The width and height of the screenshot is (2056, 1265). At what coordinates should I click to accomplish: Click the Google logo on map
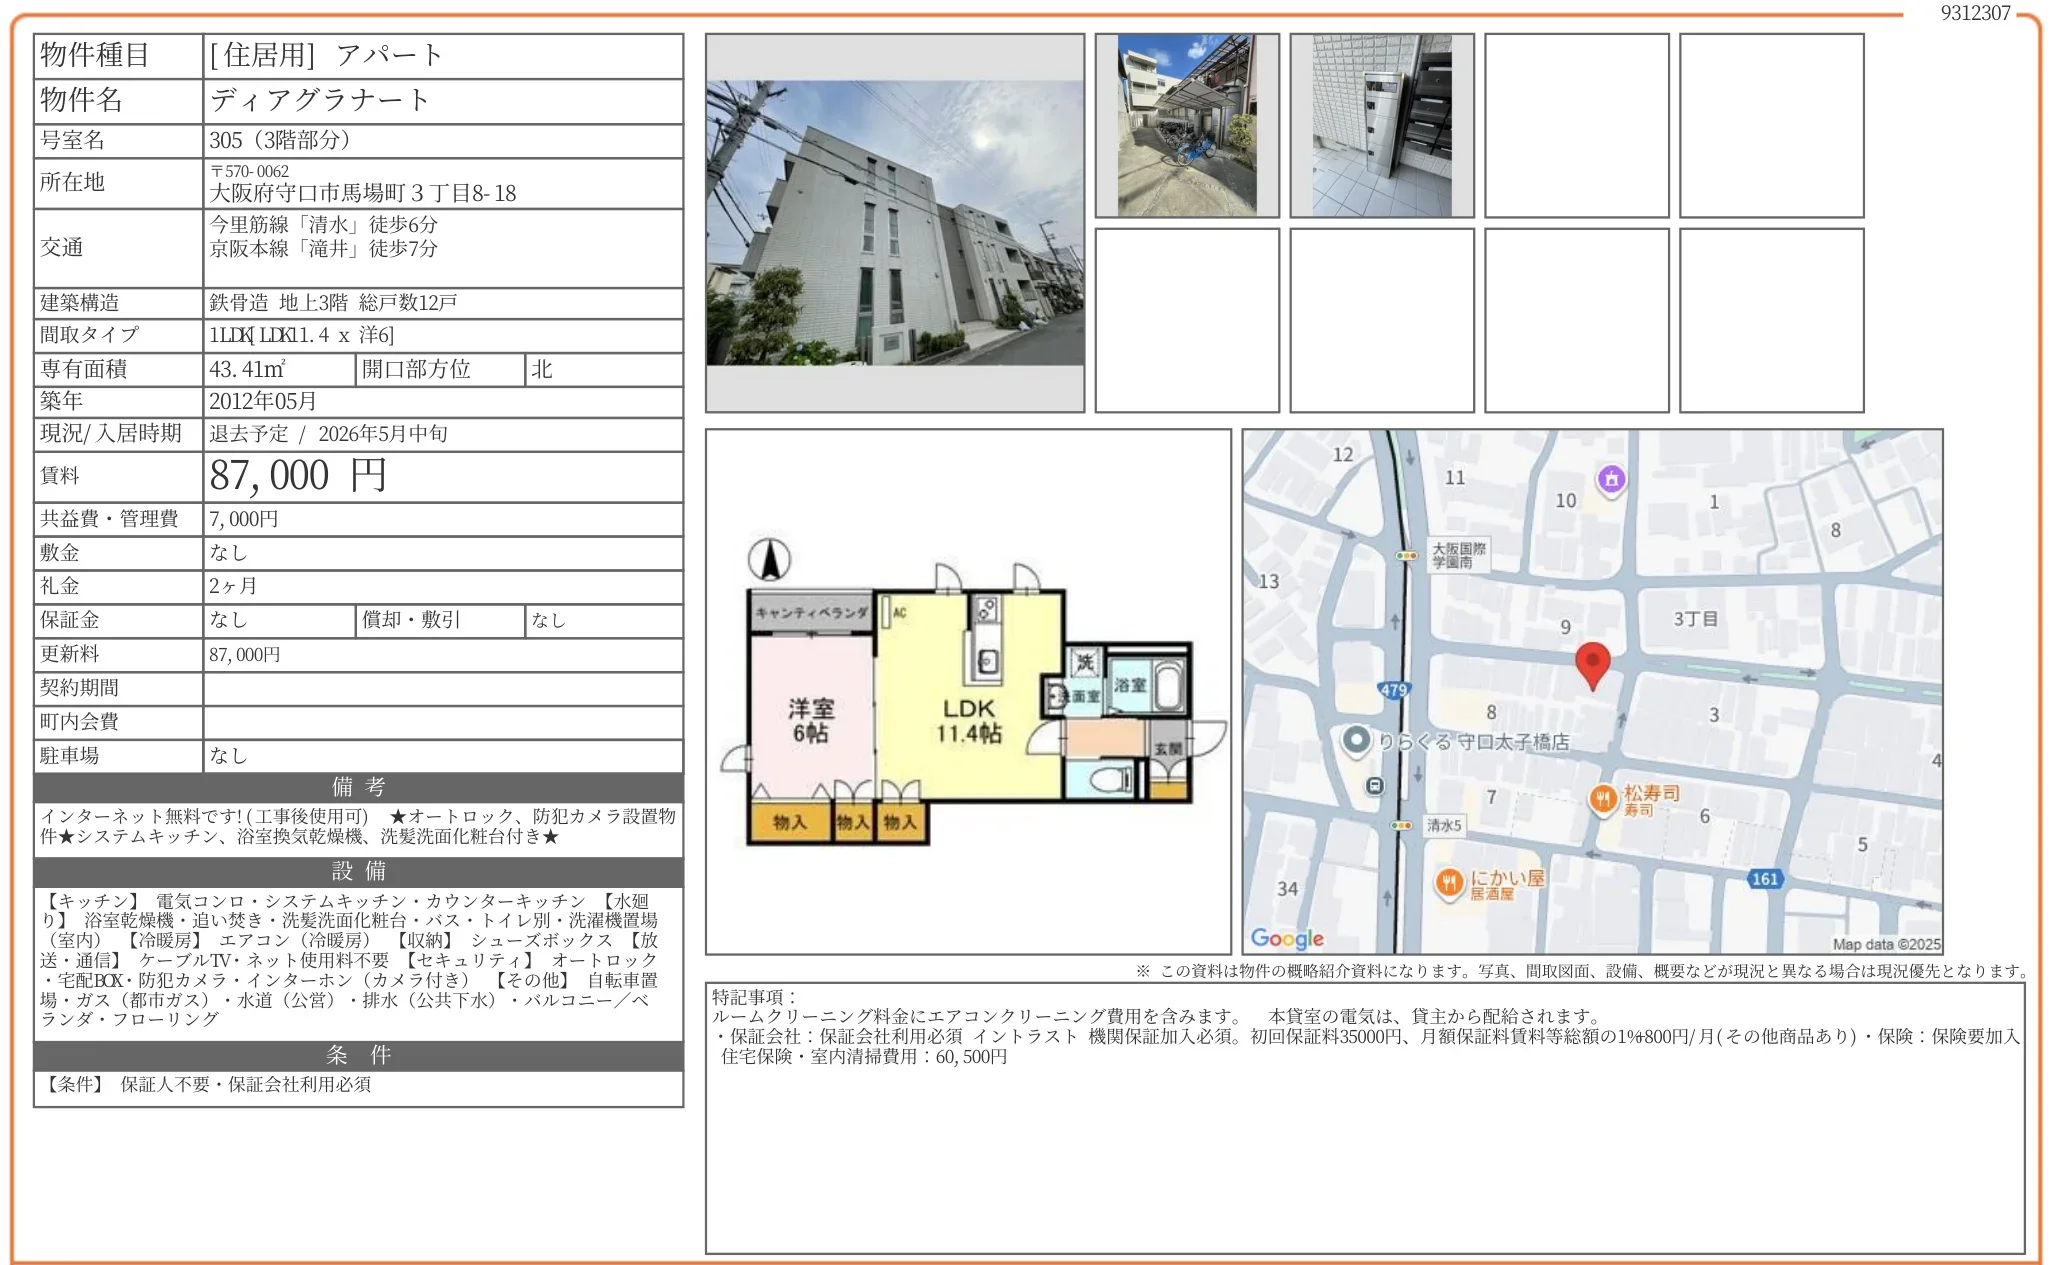[x=1287, y=938]
